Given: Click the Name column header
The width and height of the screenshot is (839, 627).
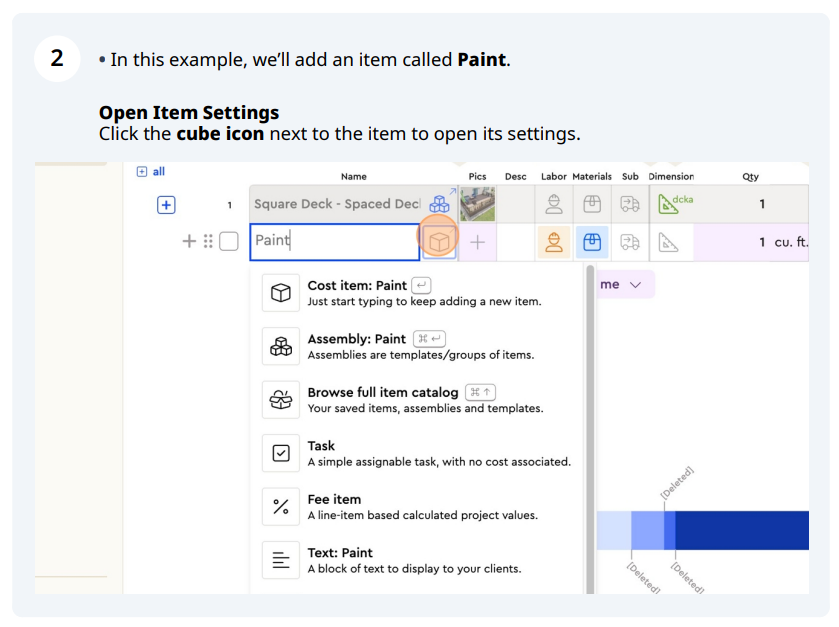Looking at the screenshot, I should click(354, 177).
